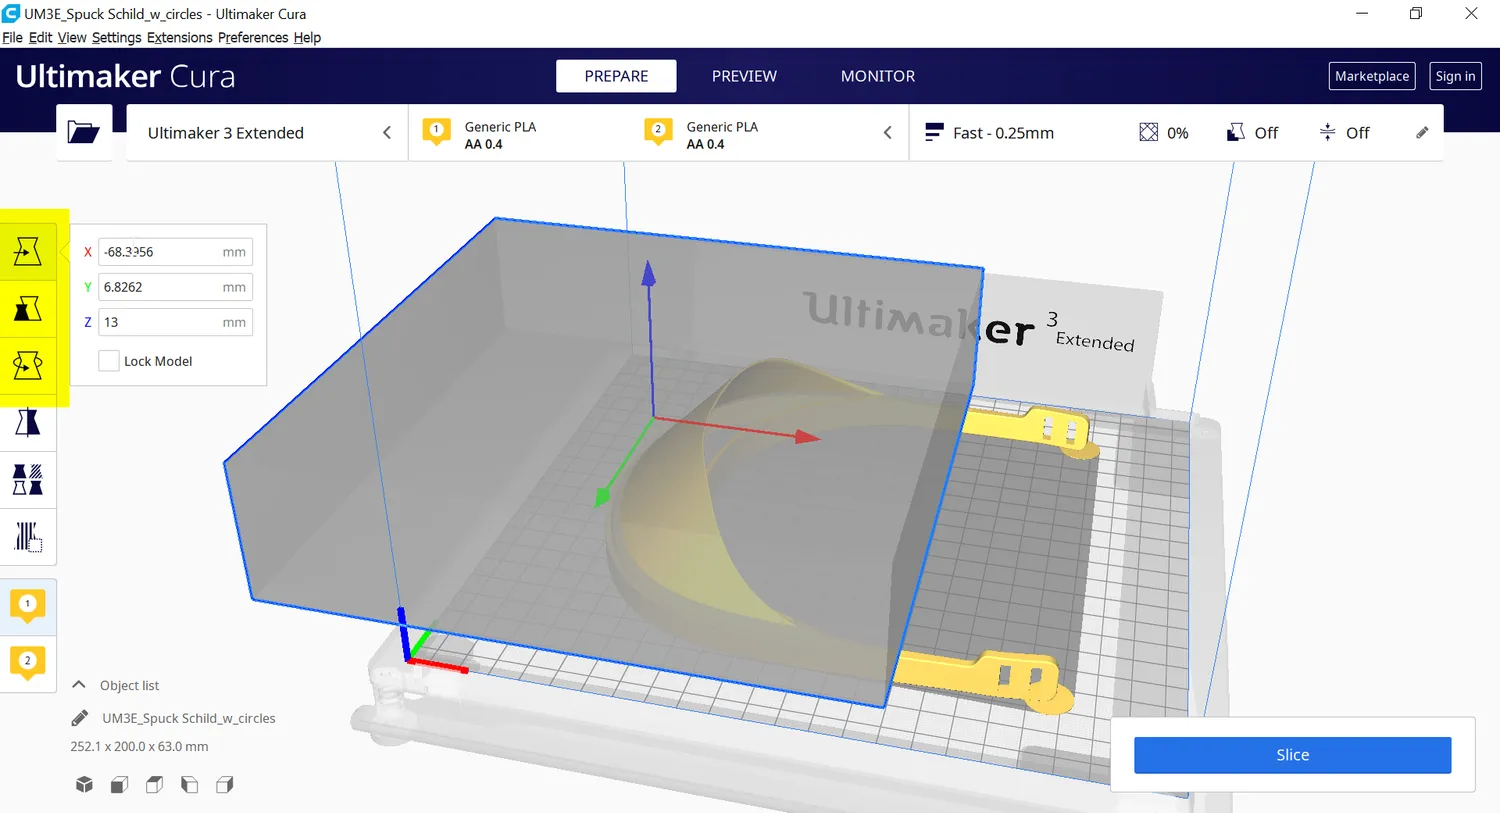Open the View menu
The height and width of the screenshot is (813, 1500).
coord(72,37)
